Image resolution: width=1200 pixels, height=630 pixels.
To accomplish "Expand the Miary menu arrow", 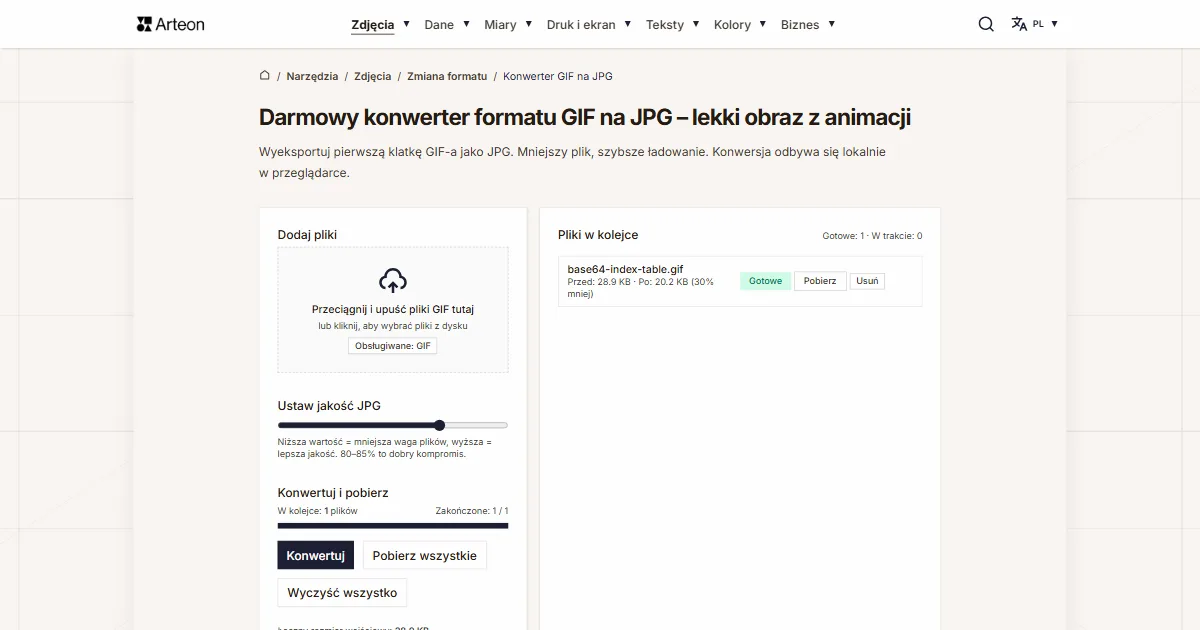I will pyautogui.click(x=528, y=23).
